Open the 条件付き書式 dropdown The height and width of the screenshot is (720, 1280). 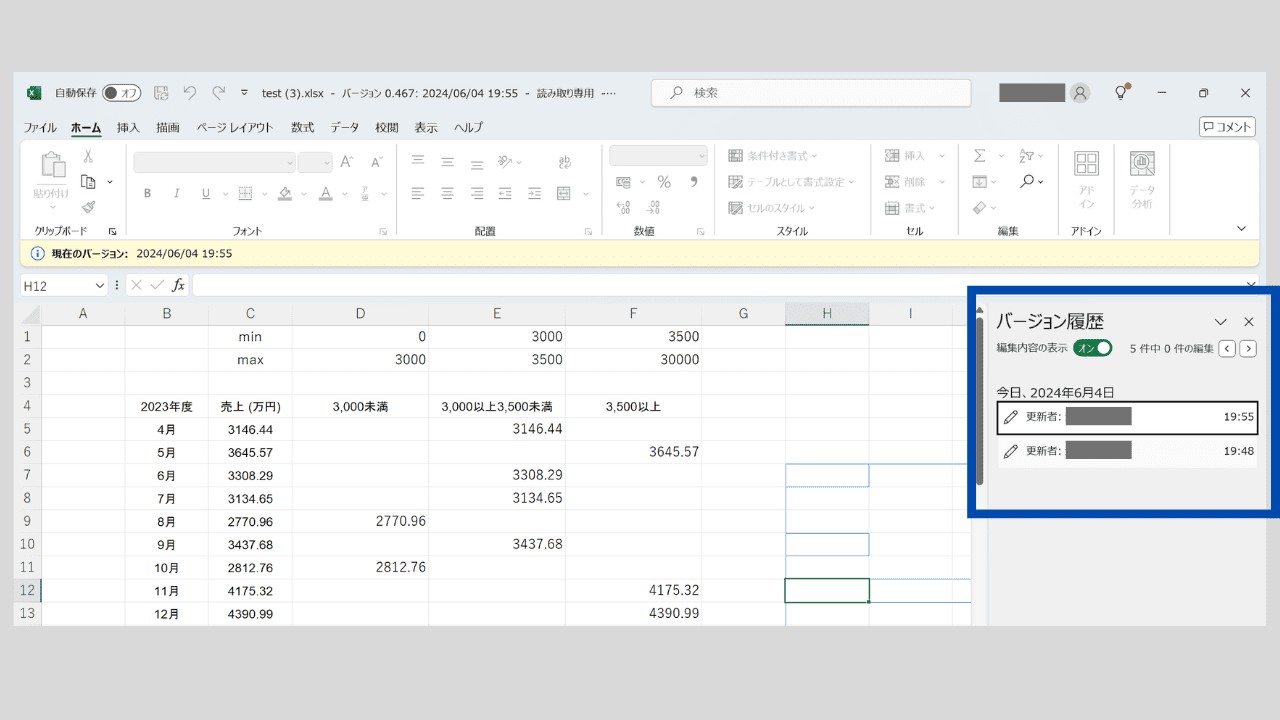pyautogui.click(x=772, y=156)
